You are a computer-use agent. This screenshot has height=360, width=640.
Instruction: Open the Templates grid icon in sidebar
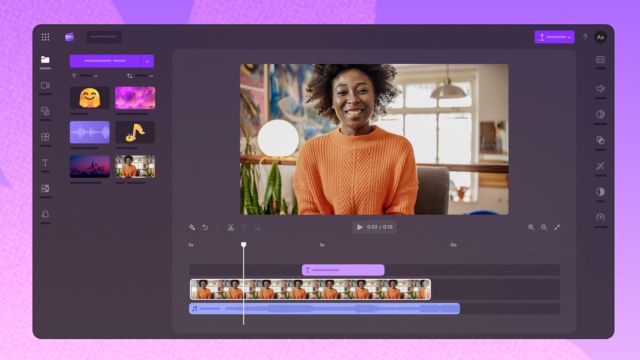click(45, 137)
